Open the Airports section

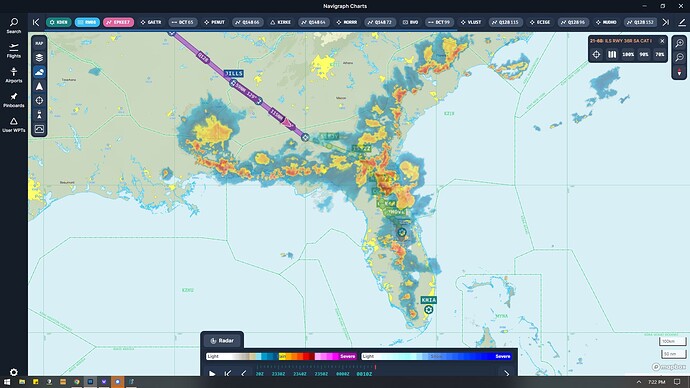(14, 75)
